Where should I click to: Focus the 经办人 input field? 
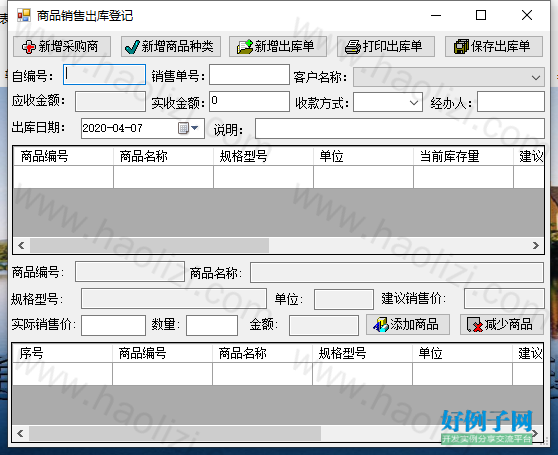coord(511,101)
